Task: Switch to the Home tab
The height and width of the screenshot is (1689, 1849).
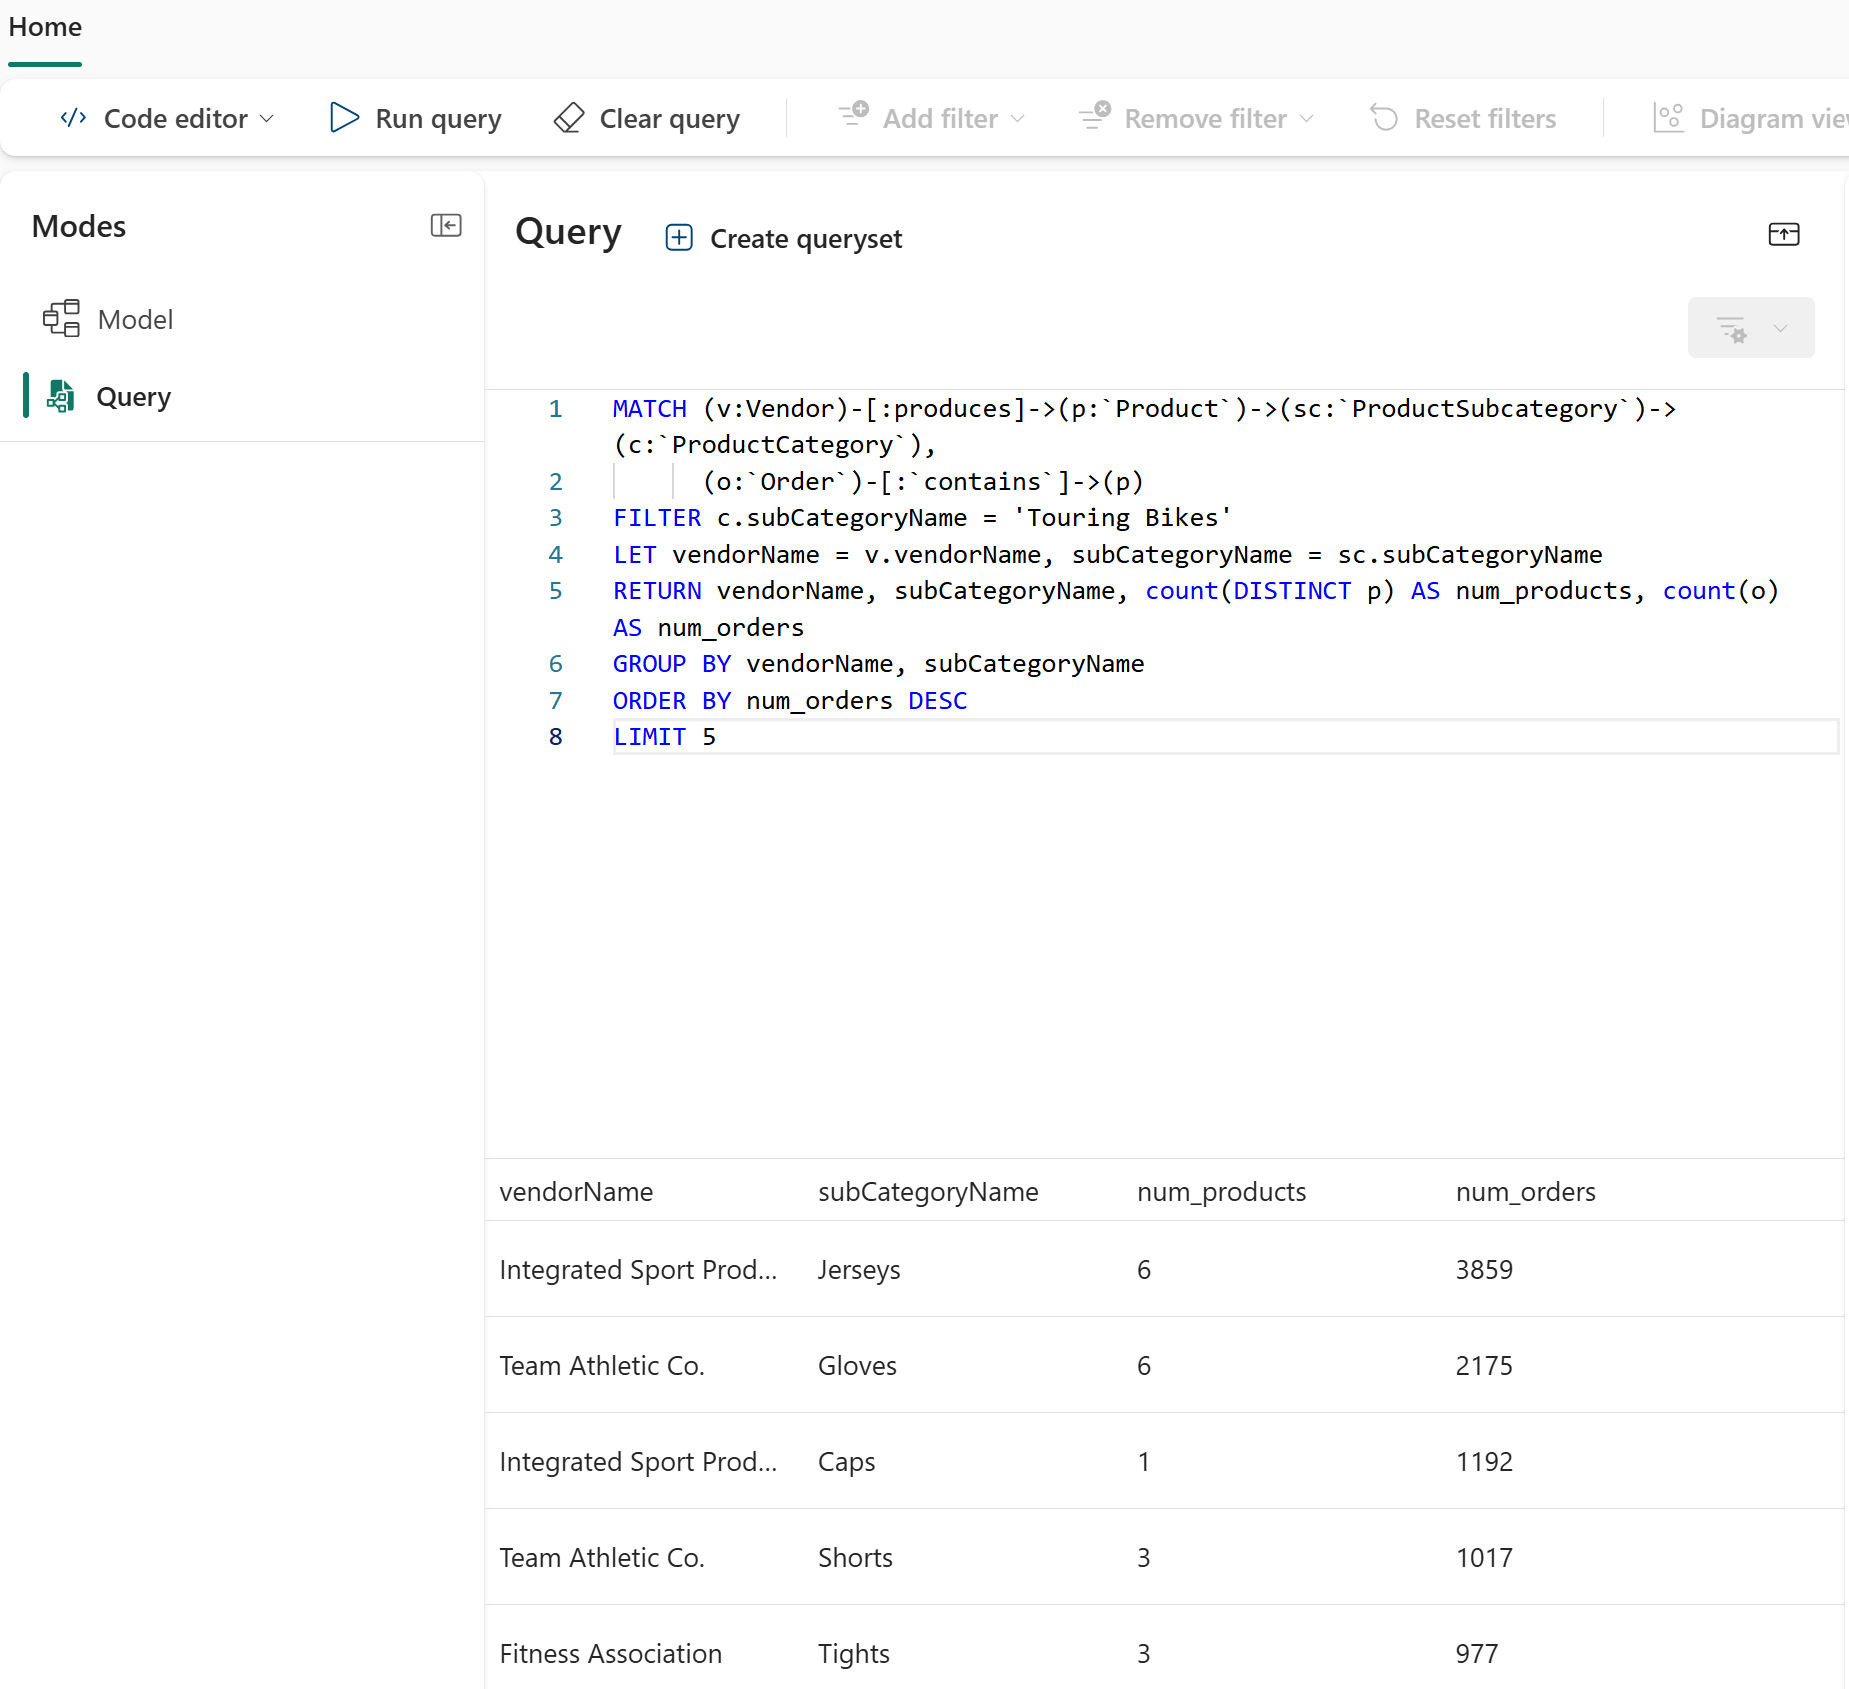Action: click(45, 27)
